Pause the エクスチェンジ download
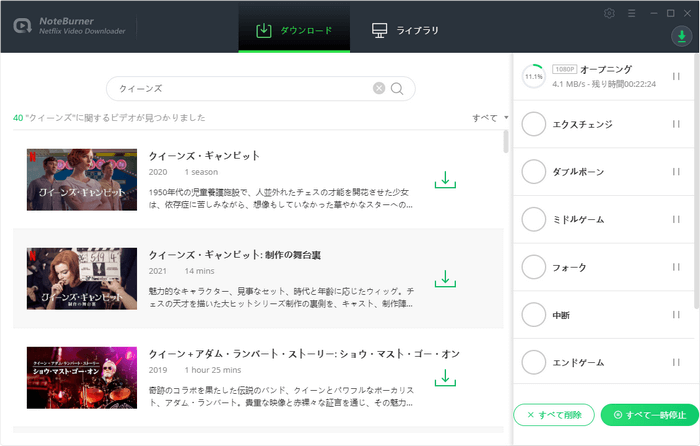This screenshot has width=700, height=446. click(676, 124)
